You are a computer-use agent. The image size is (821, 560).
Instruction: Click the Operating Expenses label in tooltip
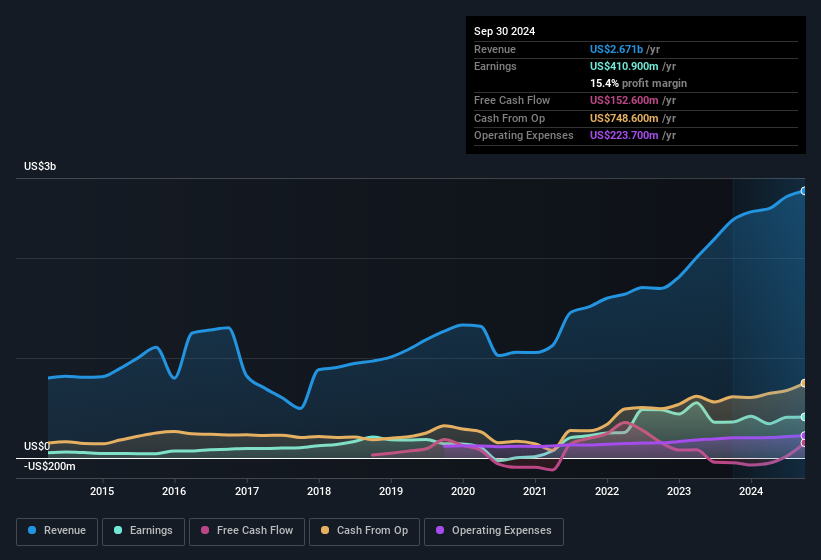pos(524,136)
